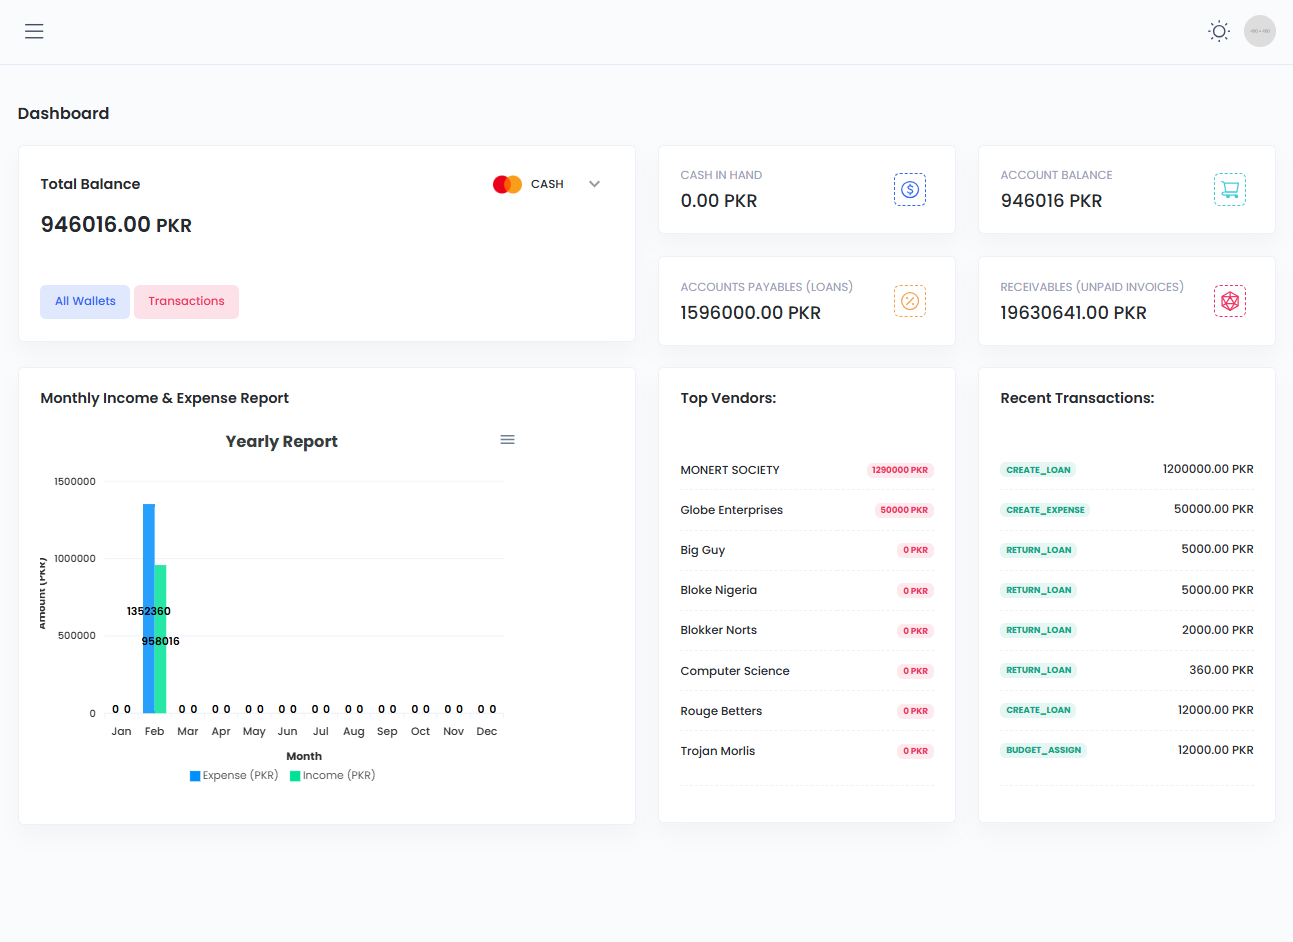
Task: Click the Mastercard CASH wallet logo
Action: click(x=507, y=184)
